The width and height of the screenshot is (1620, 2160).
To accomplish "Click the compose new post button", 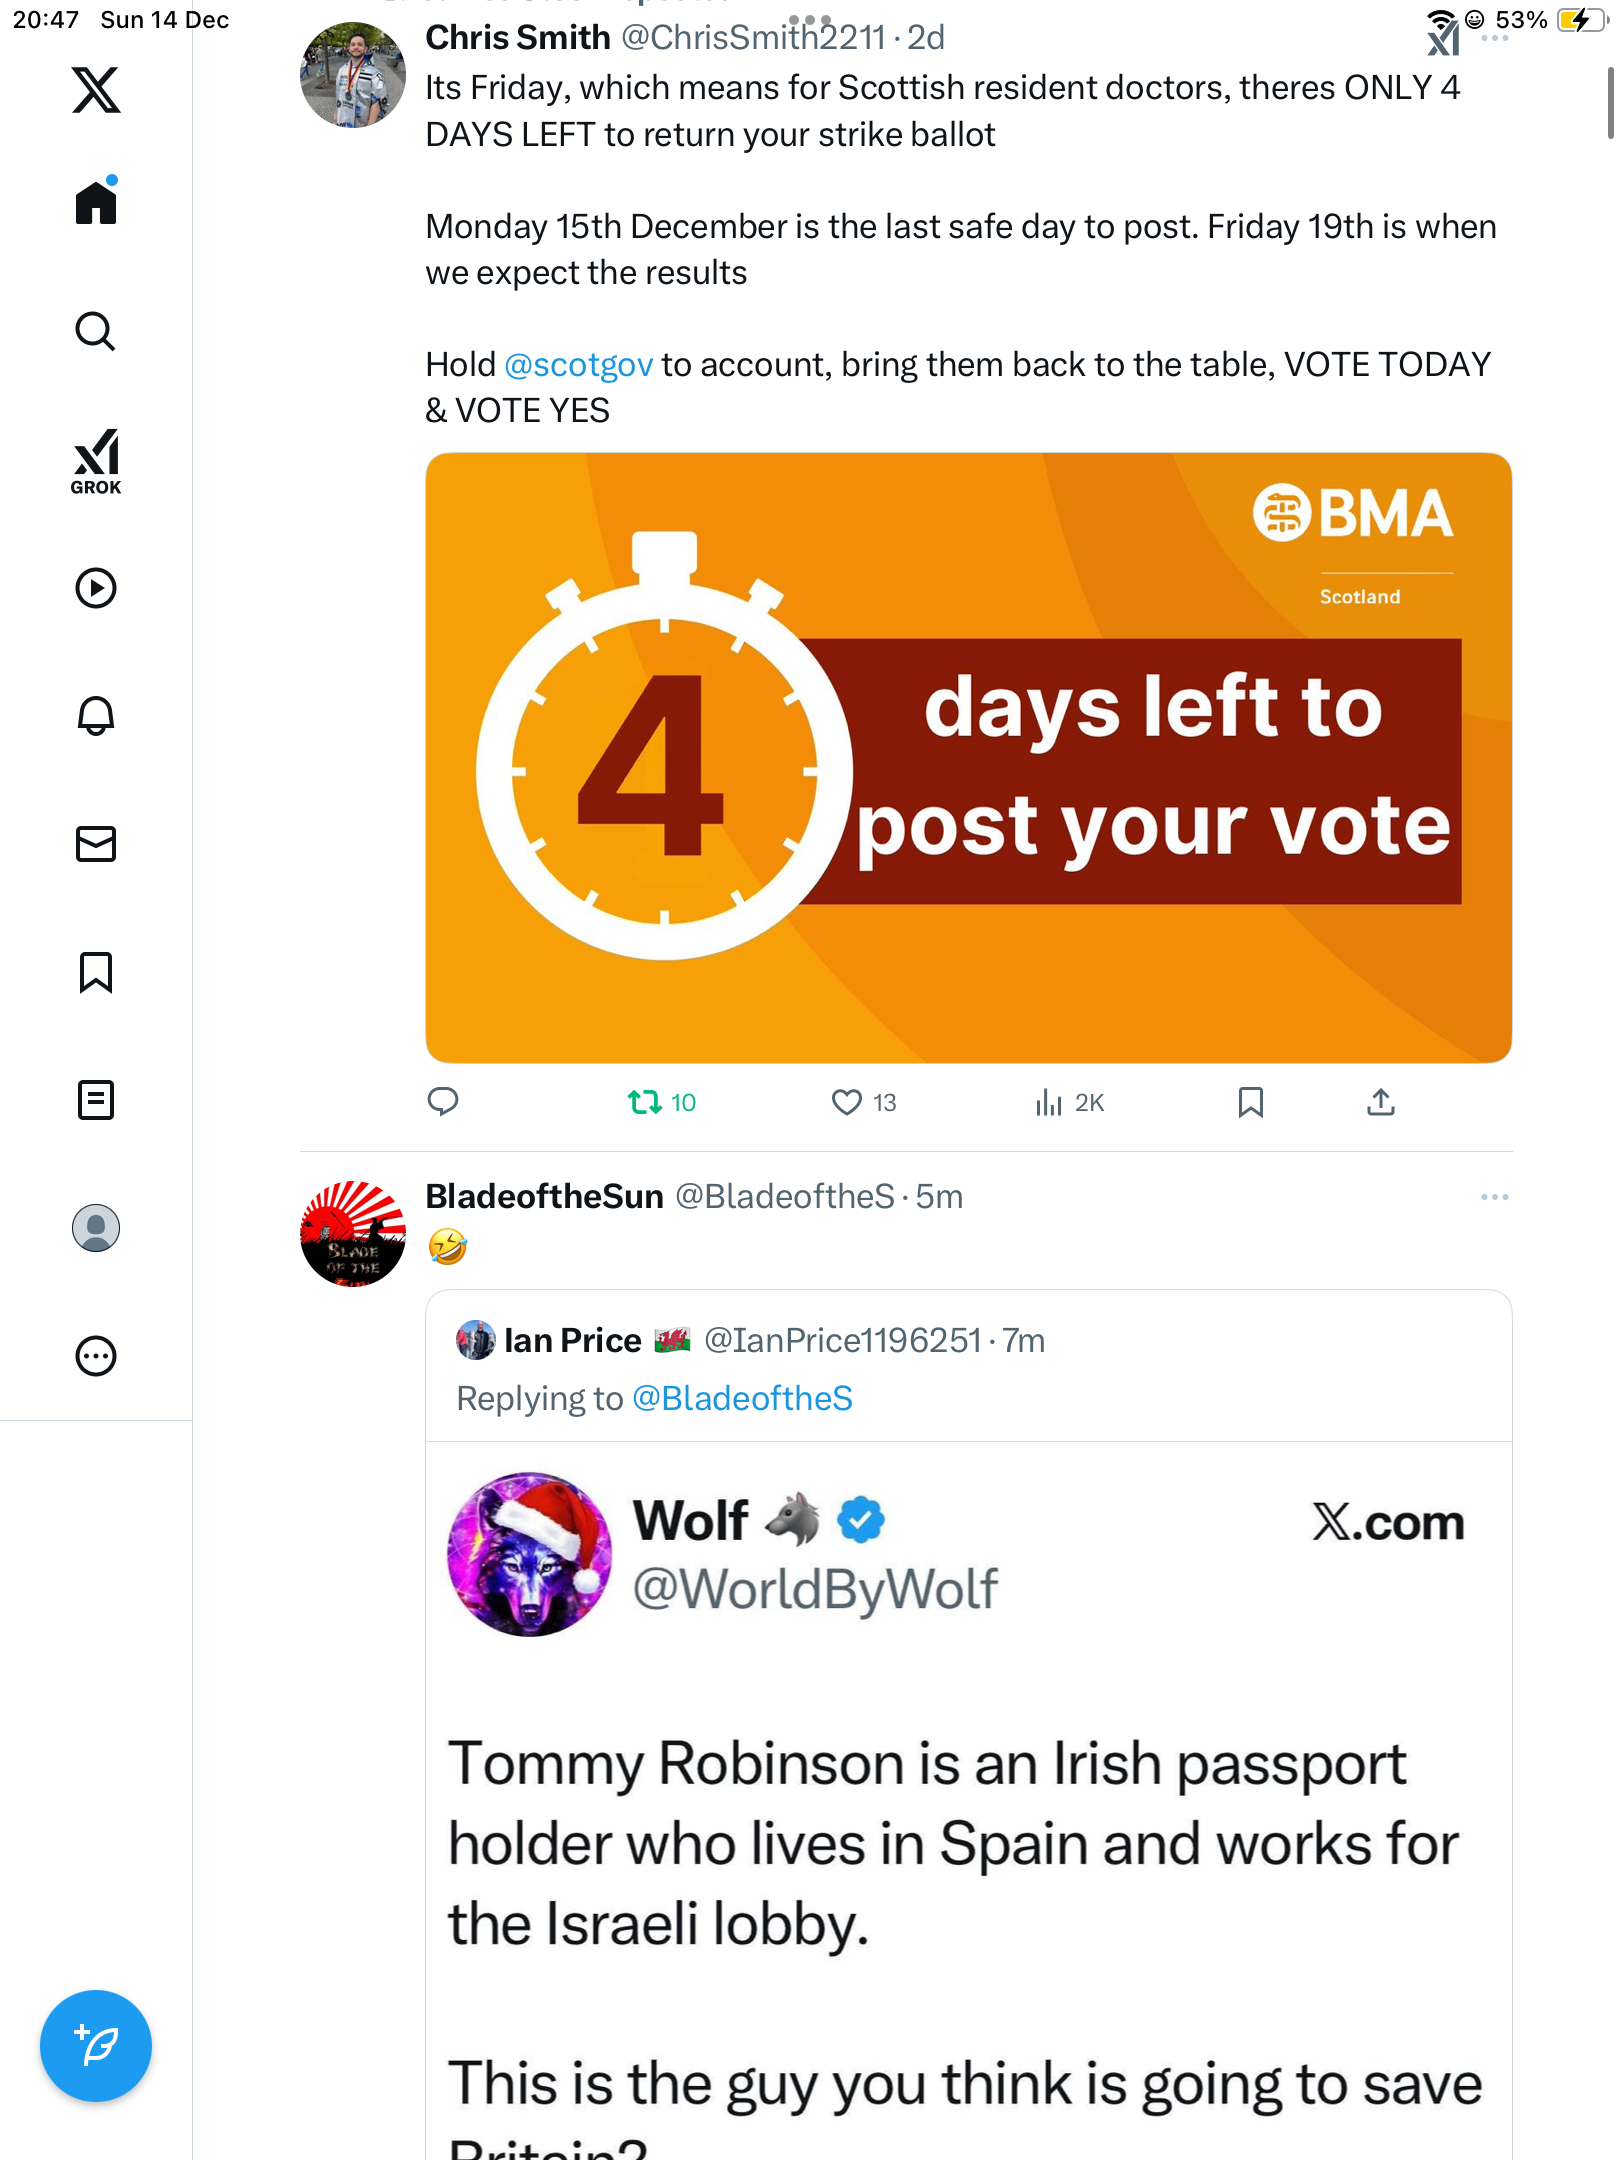I will pyautogui.click(x=96, y=2045).
